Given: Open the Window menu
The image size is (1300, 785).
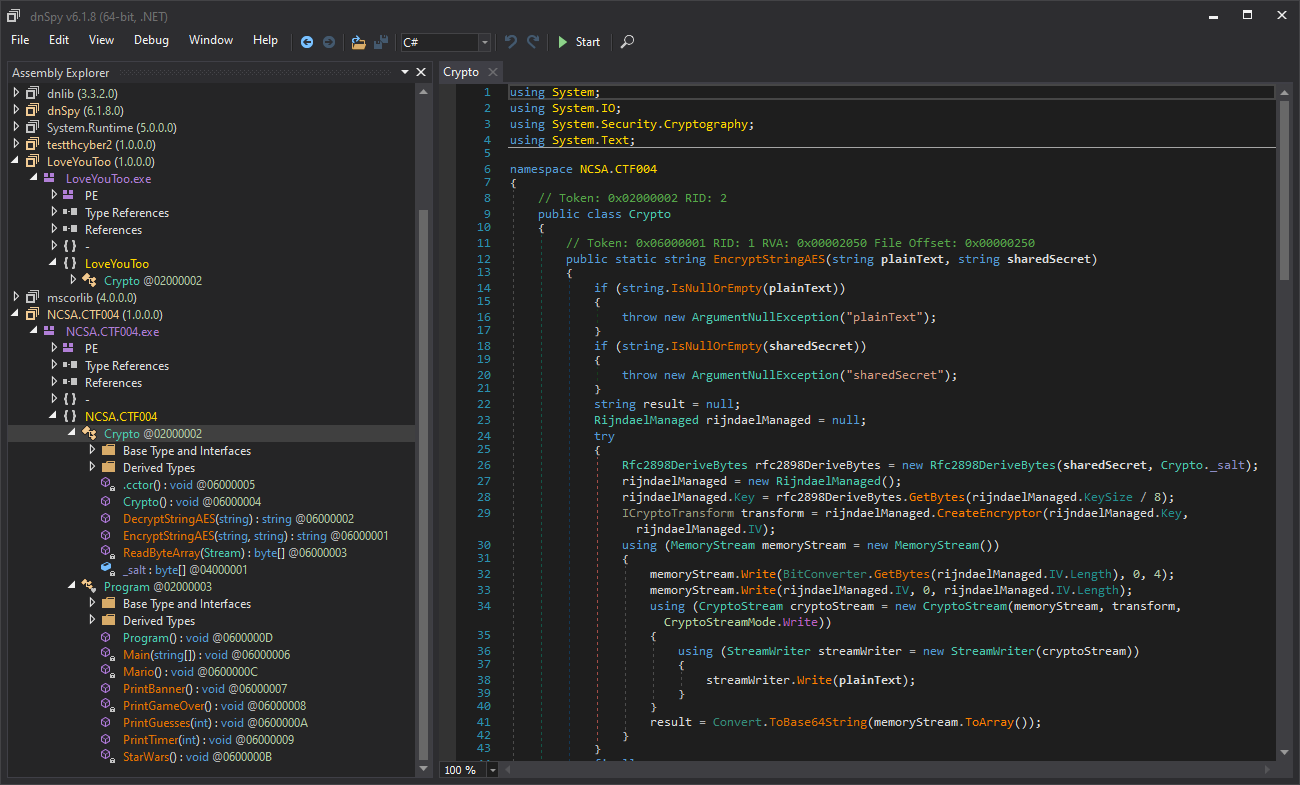Looking at the screenshot, I should [x=211, y=40].
